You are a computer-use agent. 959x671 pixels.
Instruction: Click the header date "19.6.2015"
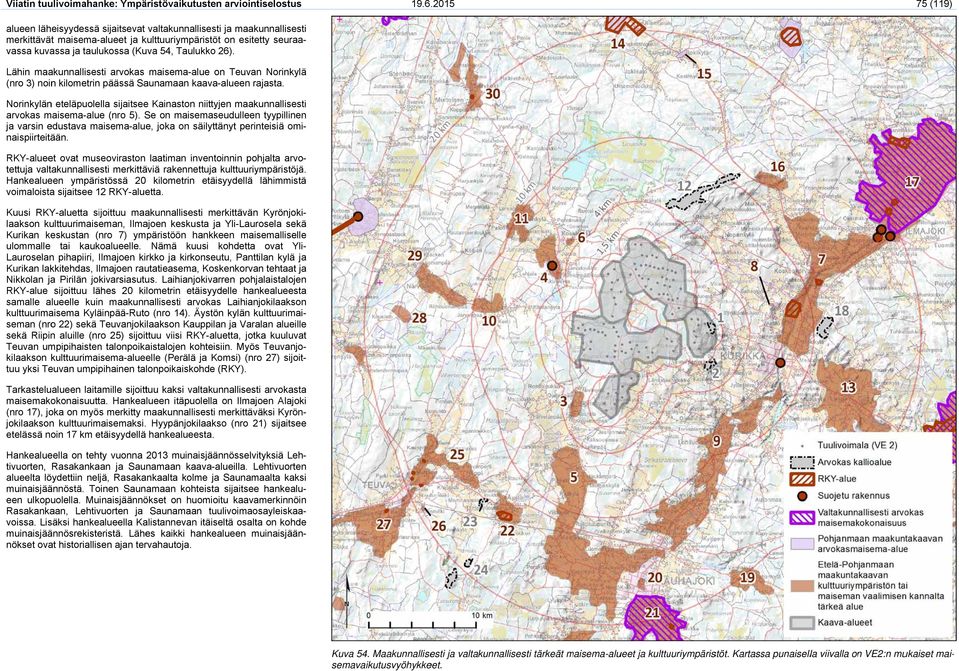(433, 4)
